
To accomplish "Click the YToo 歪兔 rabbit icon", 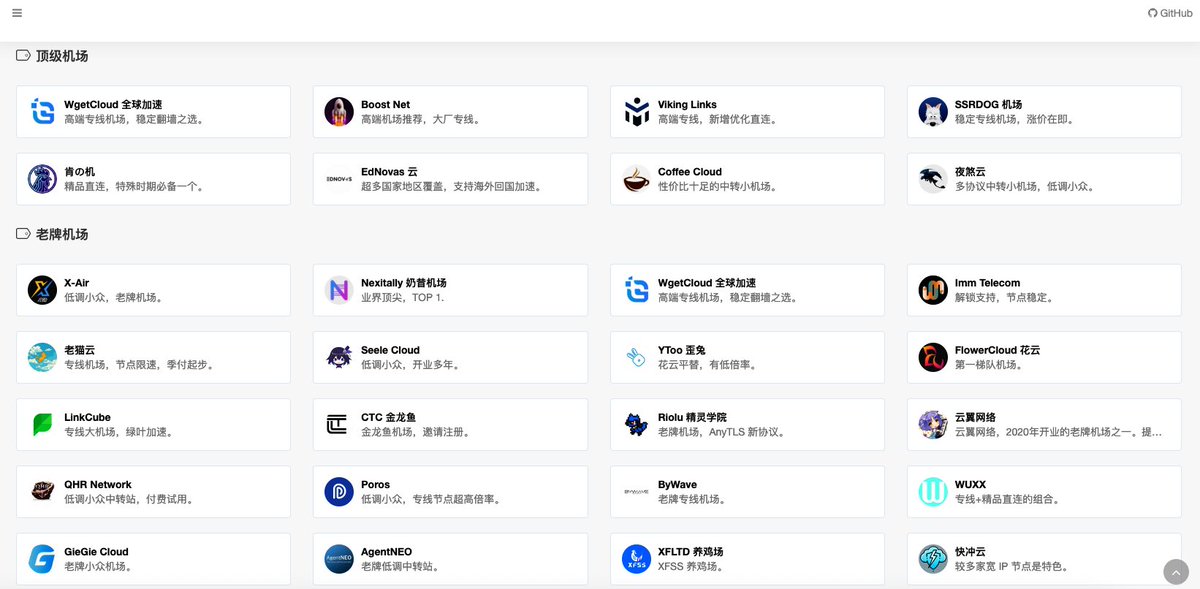I will click(636, 357).
